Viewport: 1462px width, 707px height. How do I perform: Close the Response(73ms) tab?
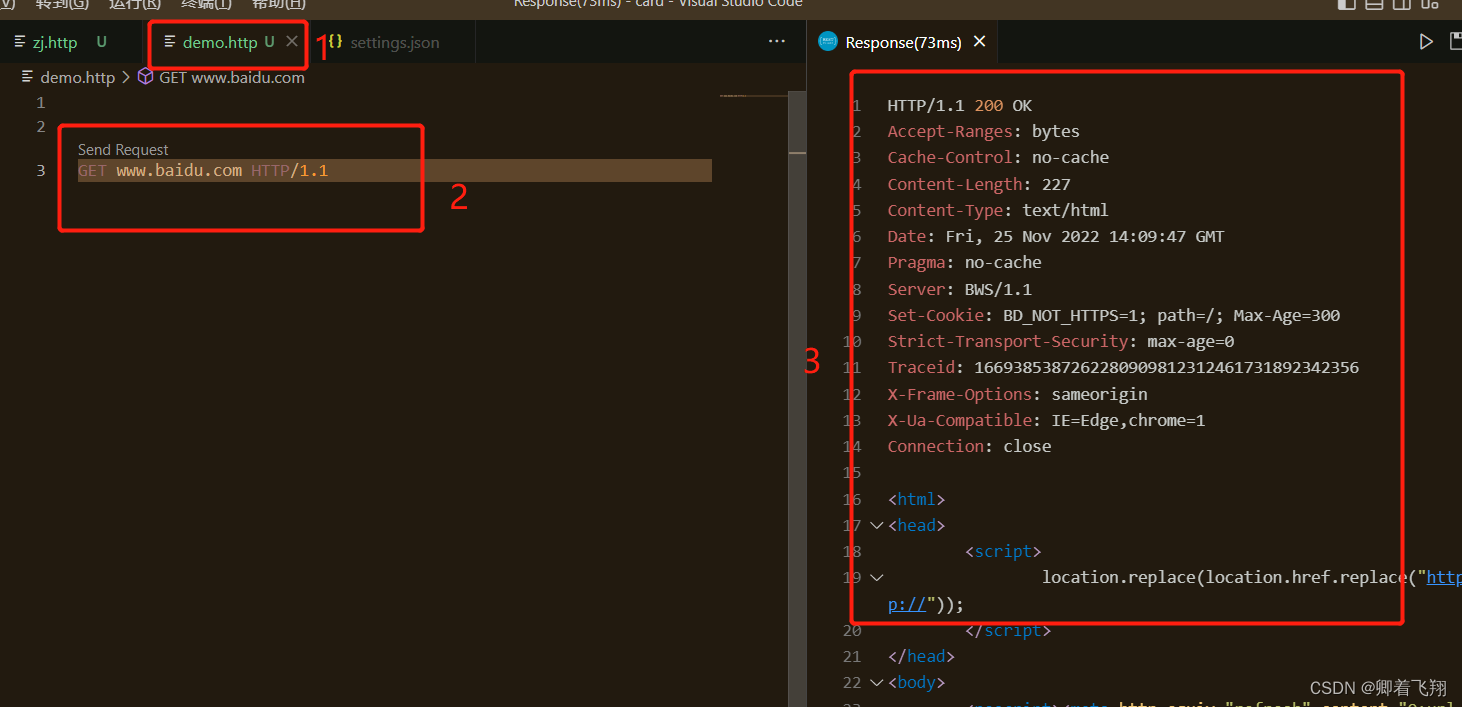pyautogui.click(x=980, y=42)
